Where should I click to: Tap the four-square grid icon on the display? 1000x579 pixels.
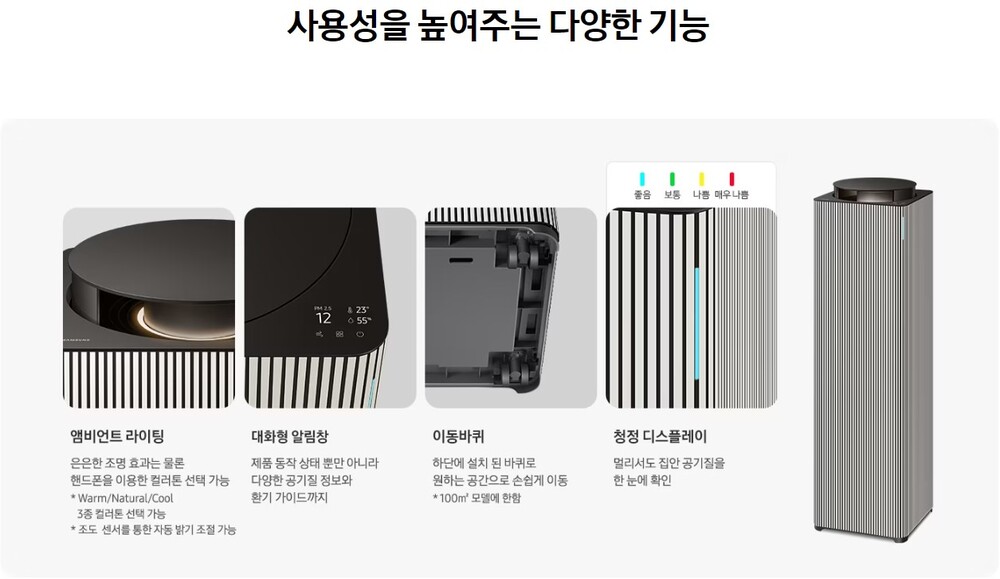point(339,334)
